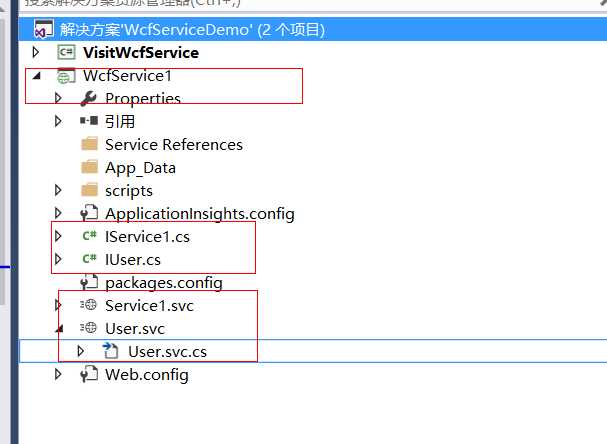Screen dimensions: 607x444
Task: Expand the Properties node
Action: [58, 98]
